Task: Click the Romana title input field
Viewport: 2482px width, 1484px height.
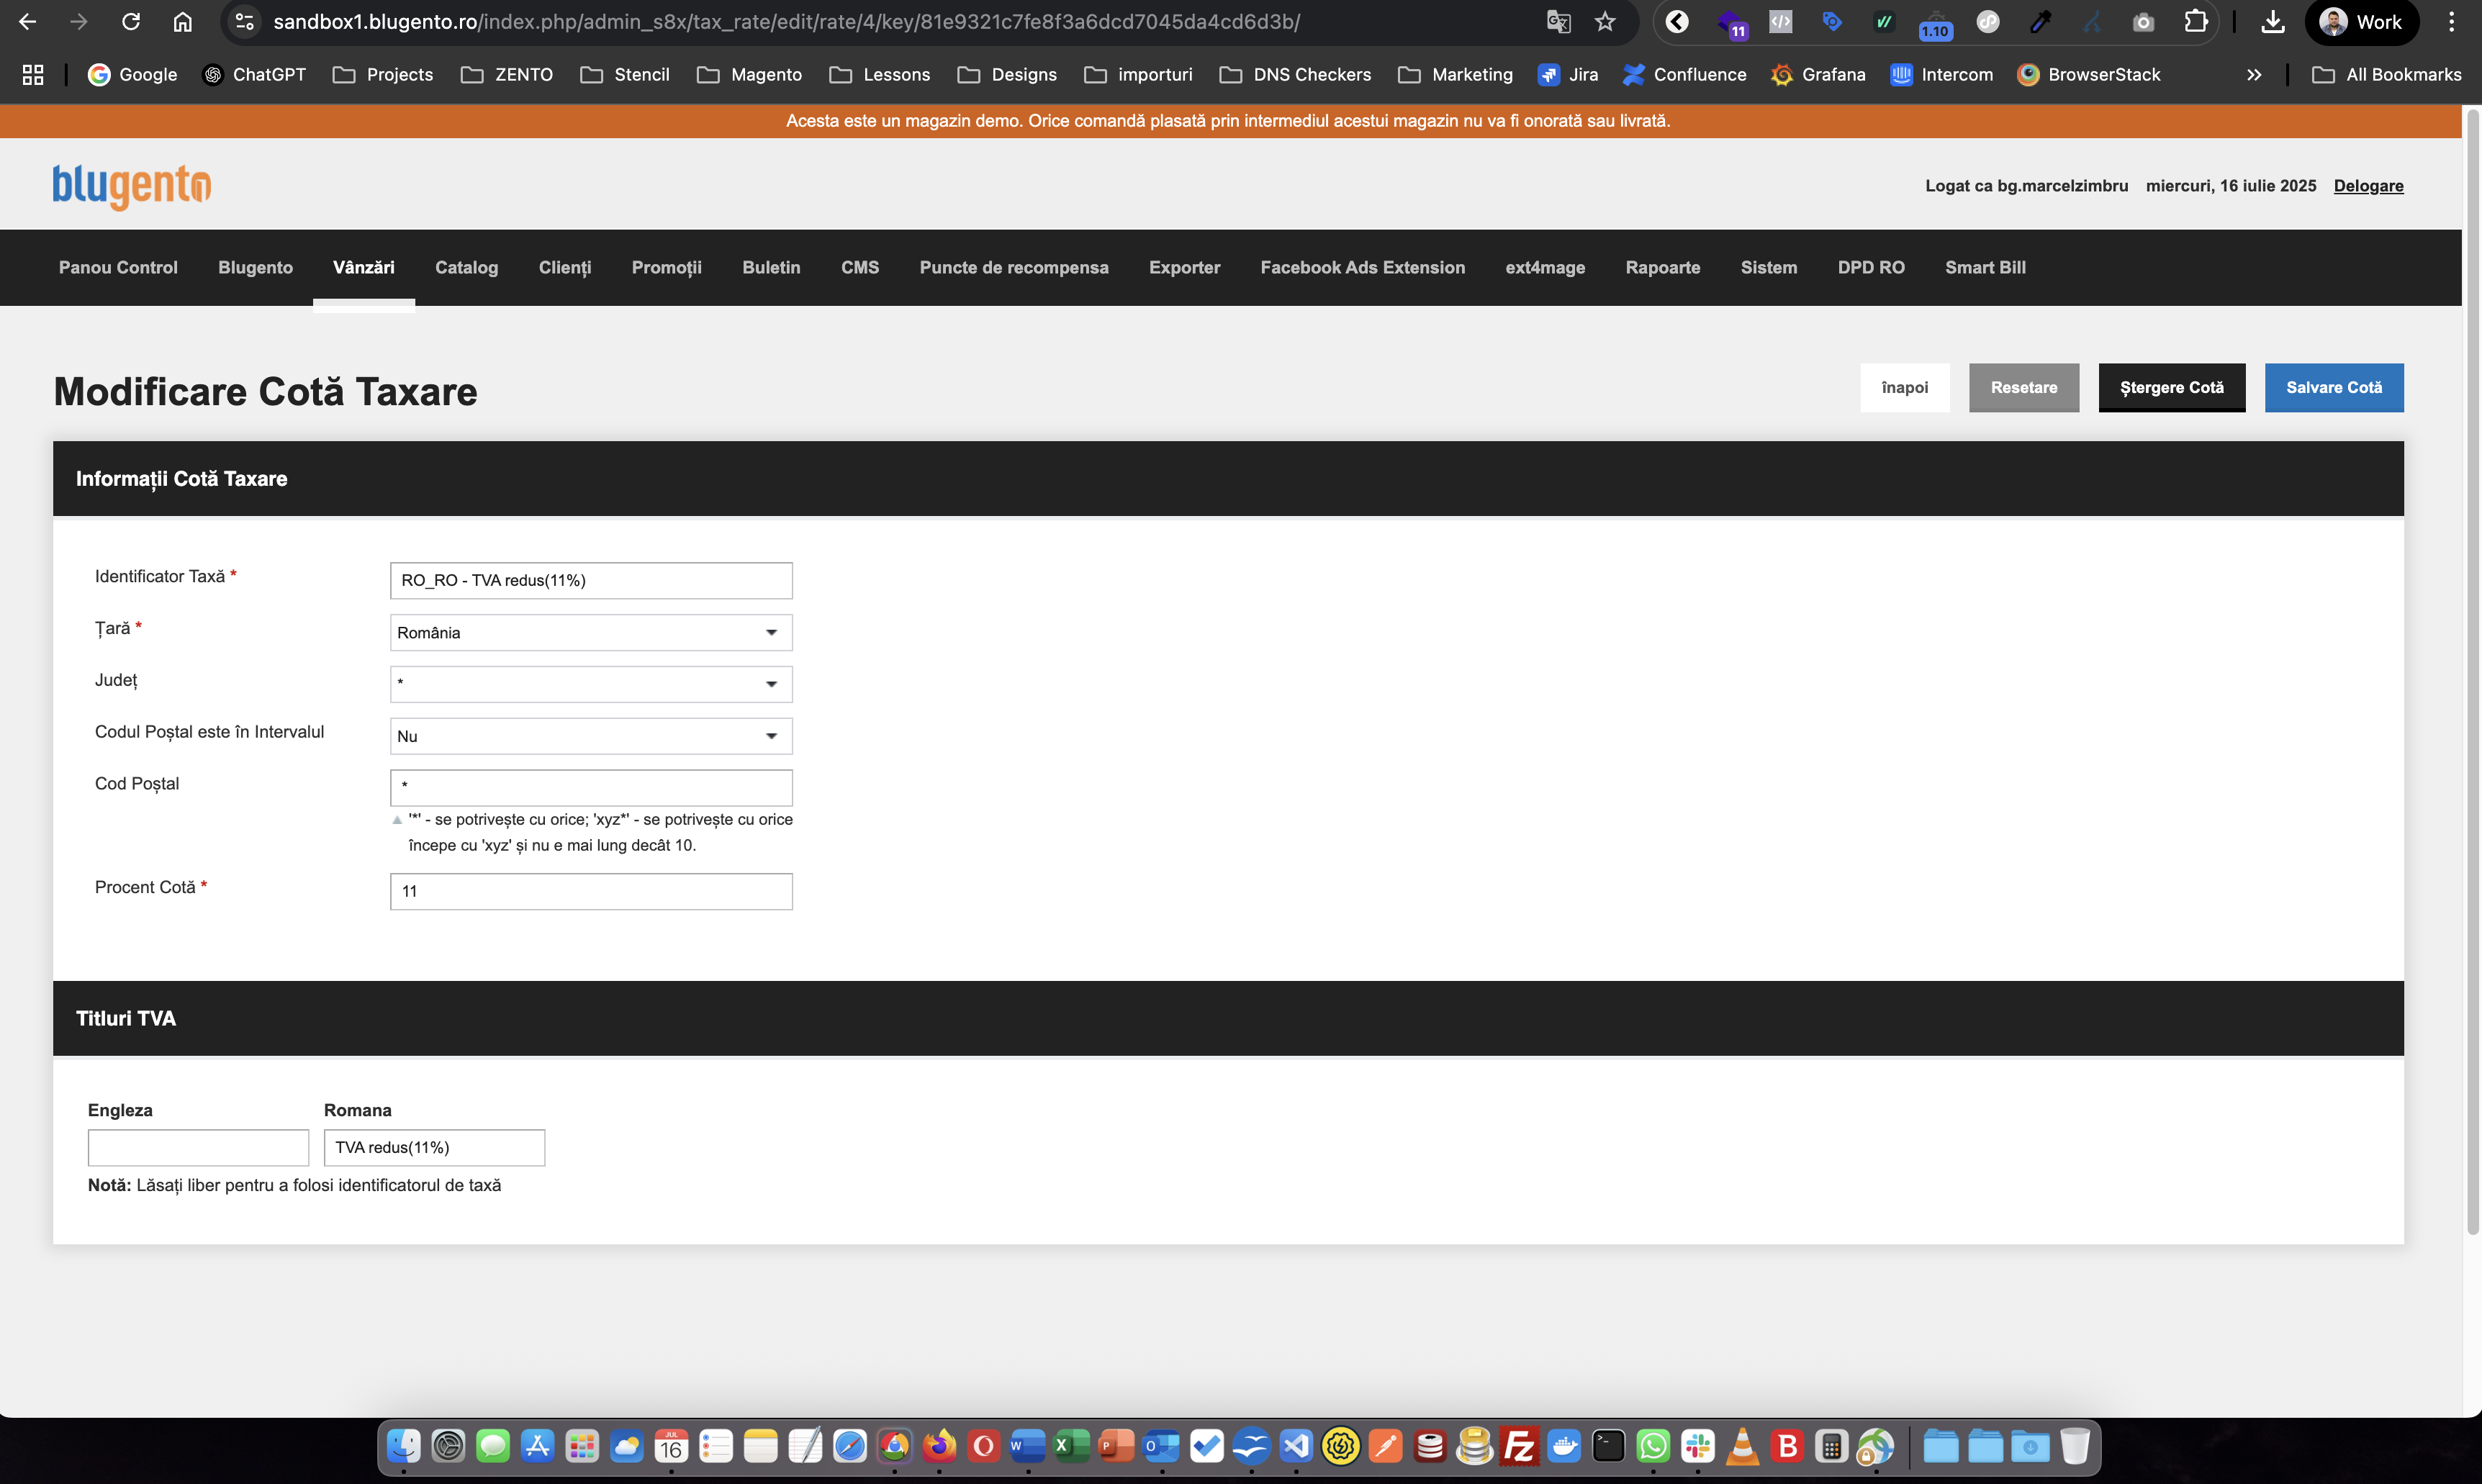Action: click(434, 1148)
